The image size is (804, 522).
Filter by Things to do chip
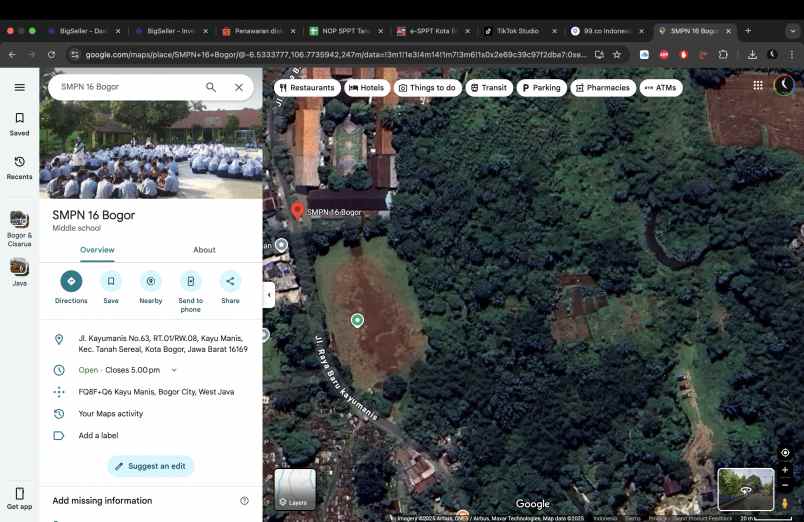click(428, 88)
